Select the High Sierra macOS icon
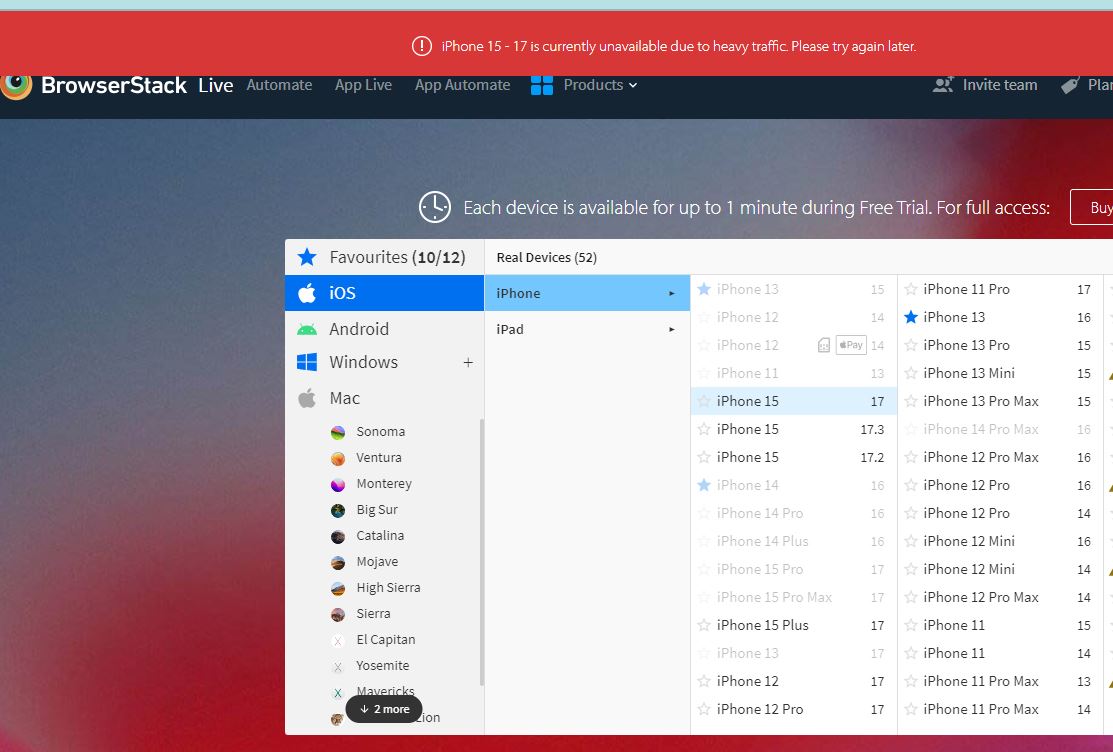Image resolution: width=1113 pixels, height=752 pixels. [x=338, y=588]
